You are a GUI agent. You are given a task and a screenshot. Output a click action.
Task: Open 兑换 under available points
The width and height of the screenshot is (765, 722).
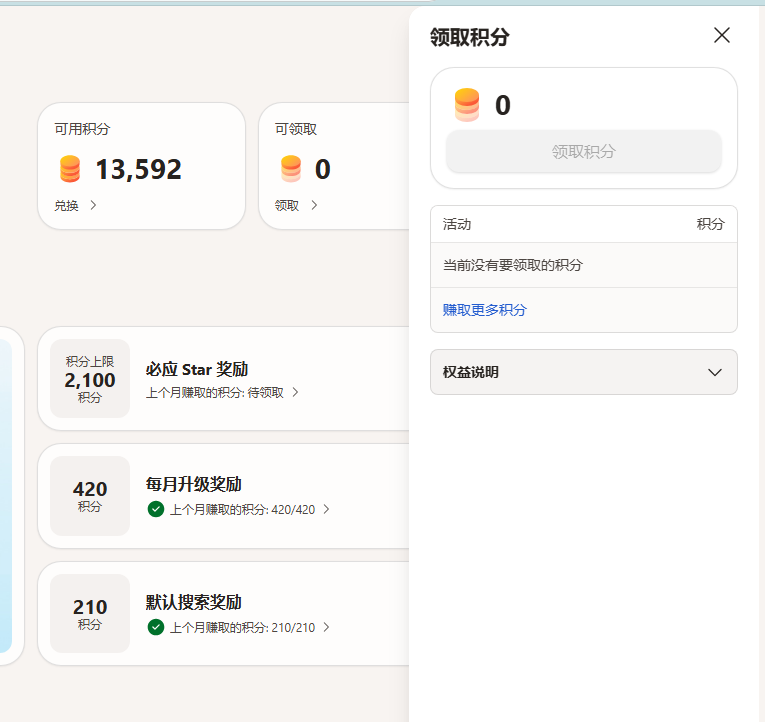point(66,205)
